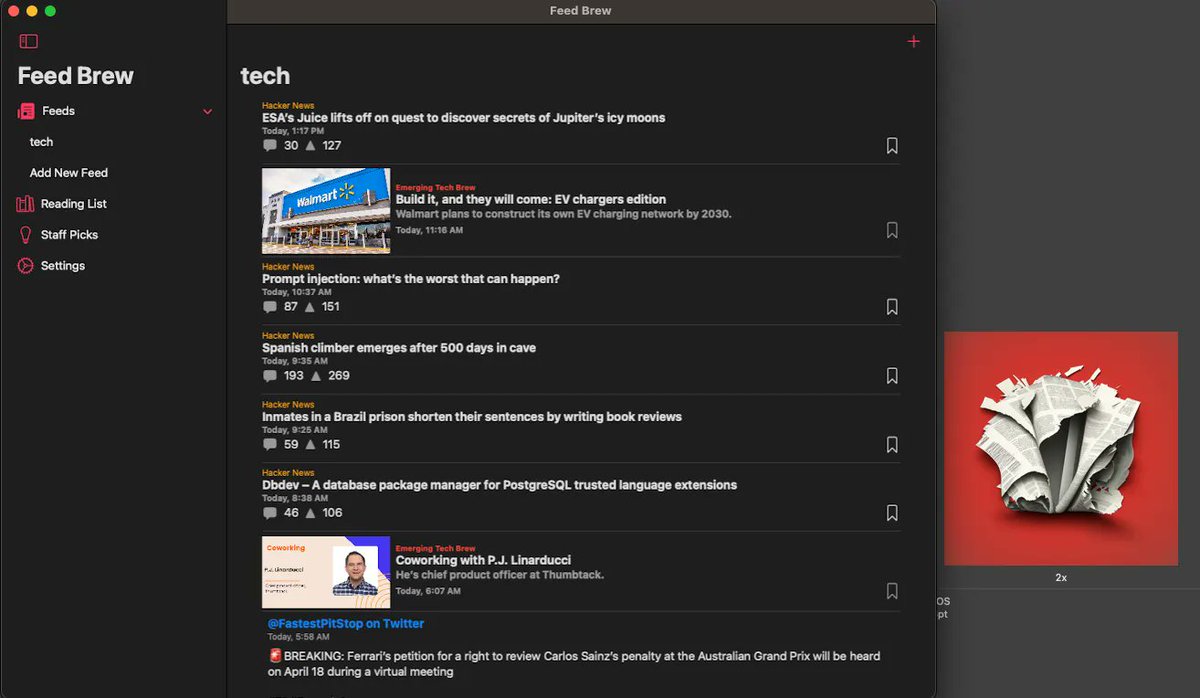Click comments icon on ESA's Juice article
Viewport: 1200px width, 698px height.
click(270, 146)
